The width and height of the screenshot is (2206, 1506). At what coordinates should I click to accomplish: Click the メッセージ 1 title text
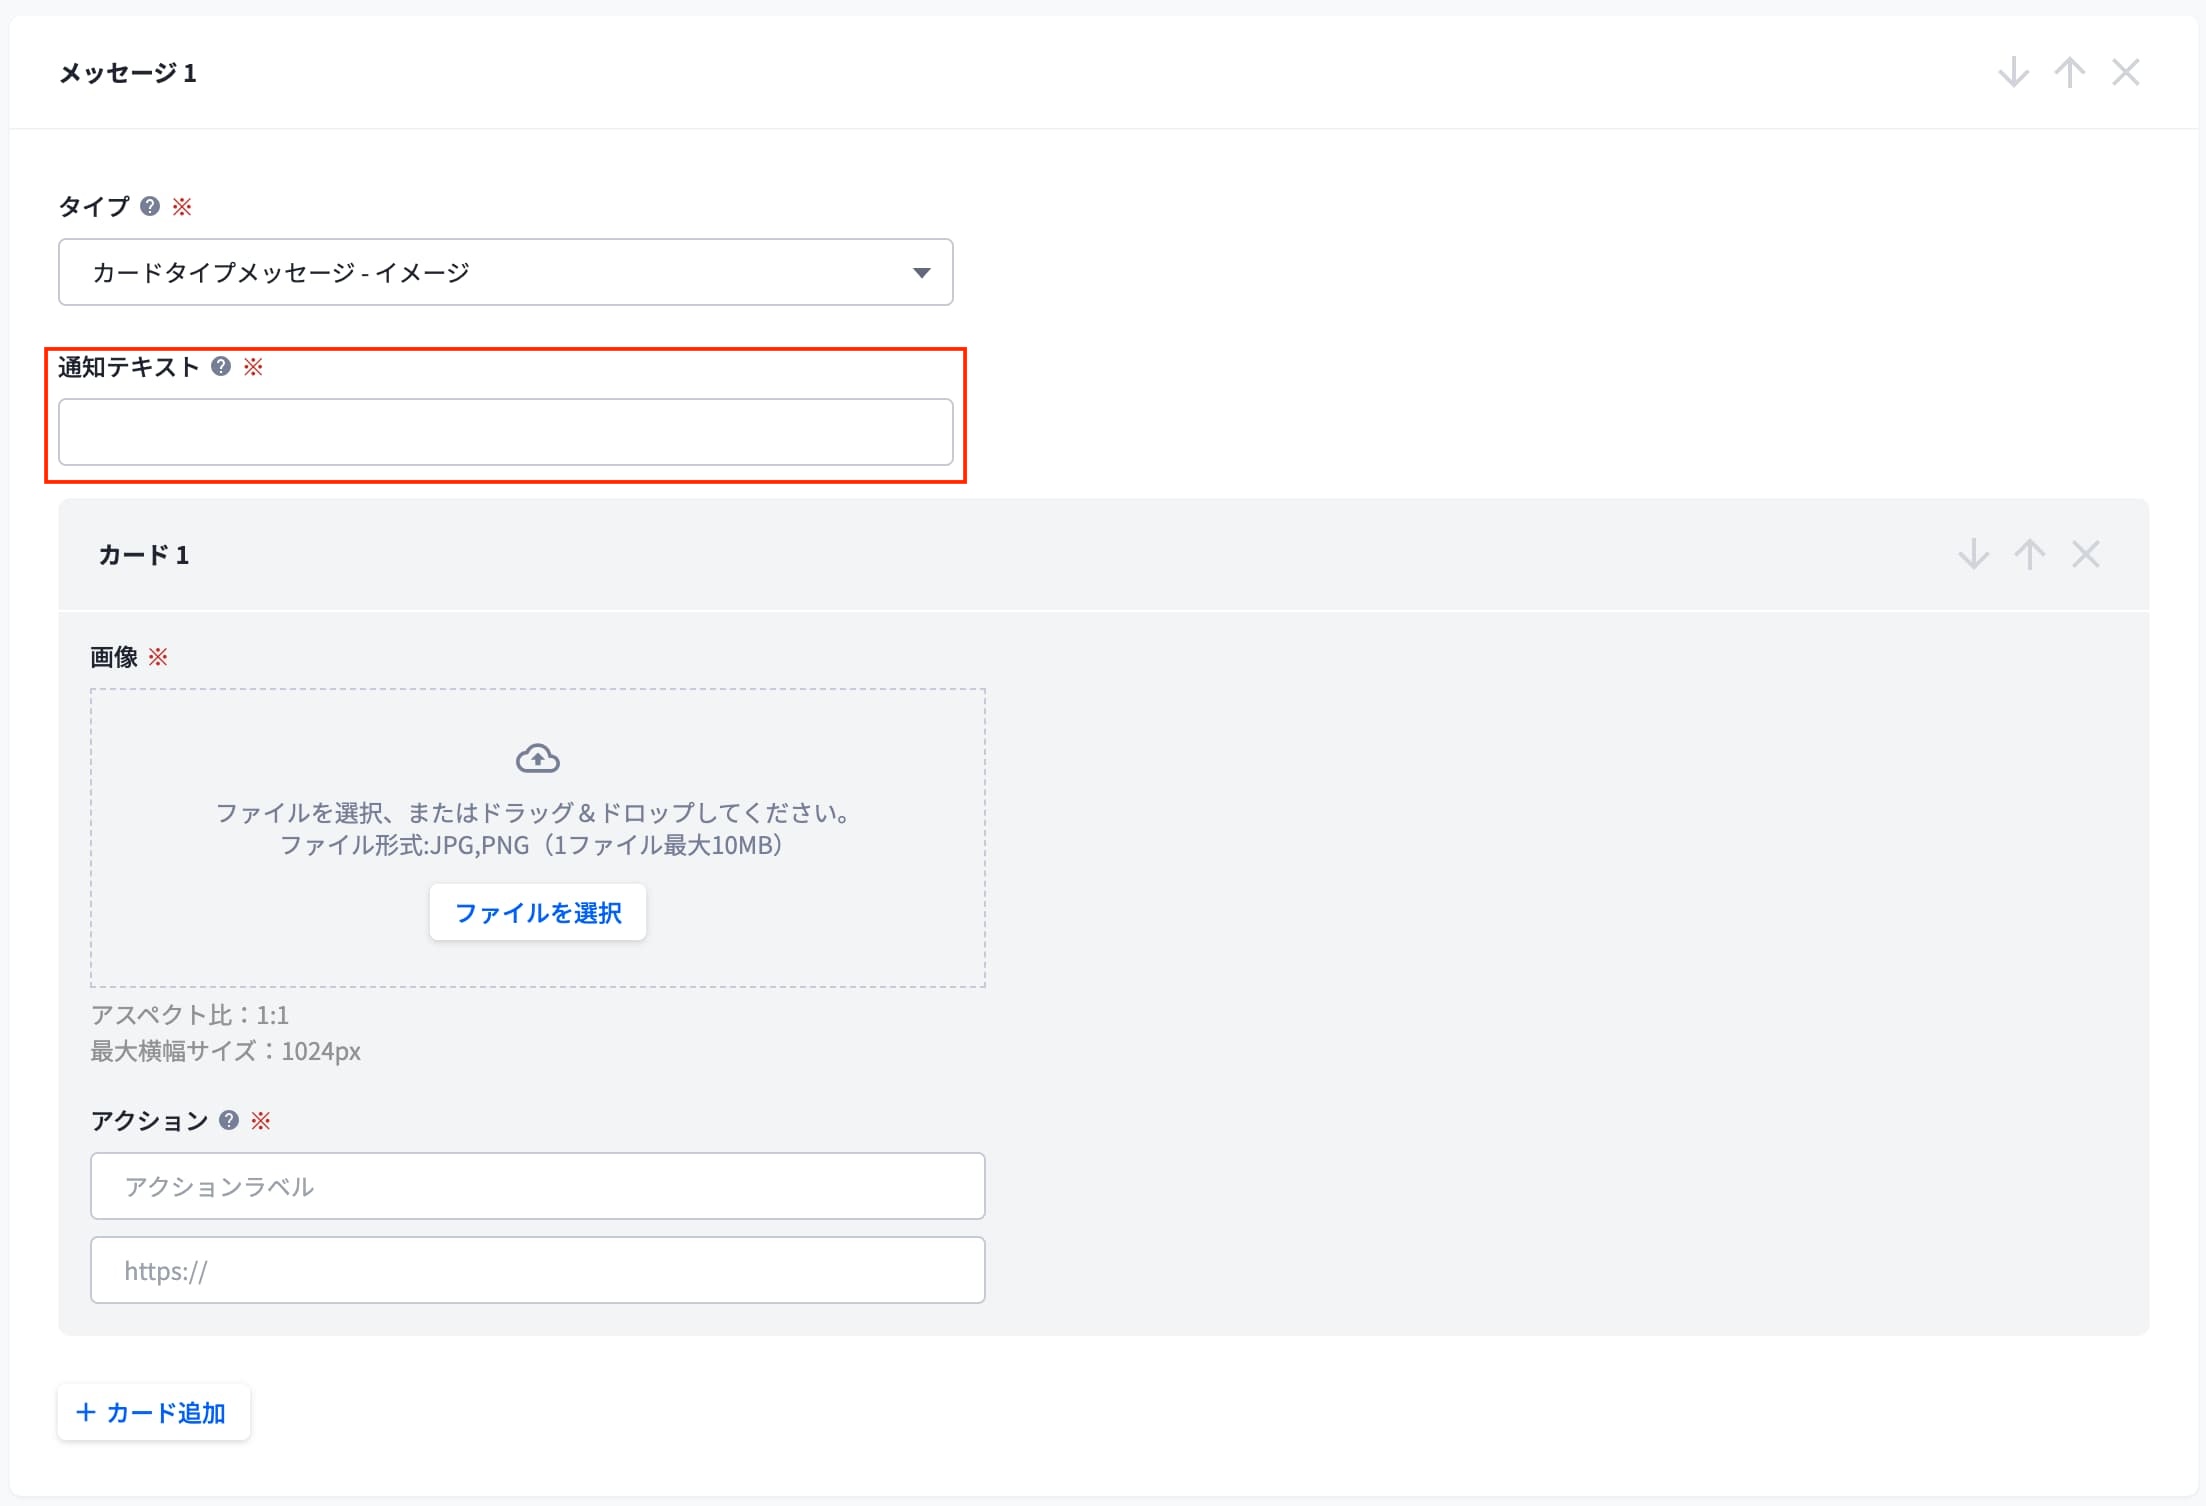tap(128, 73)
